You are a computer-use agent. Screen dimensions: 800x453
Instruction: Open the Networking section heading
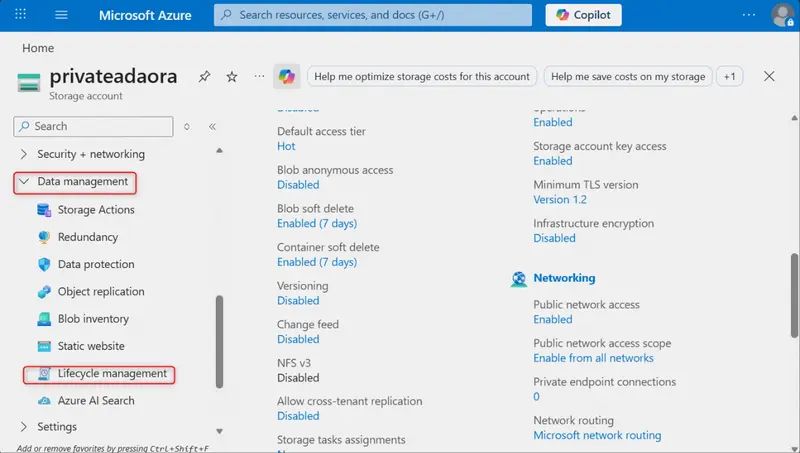[564, 278]
